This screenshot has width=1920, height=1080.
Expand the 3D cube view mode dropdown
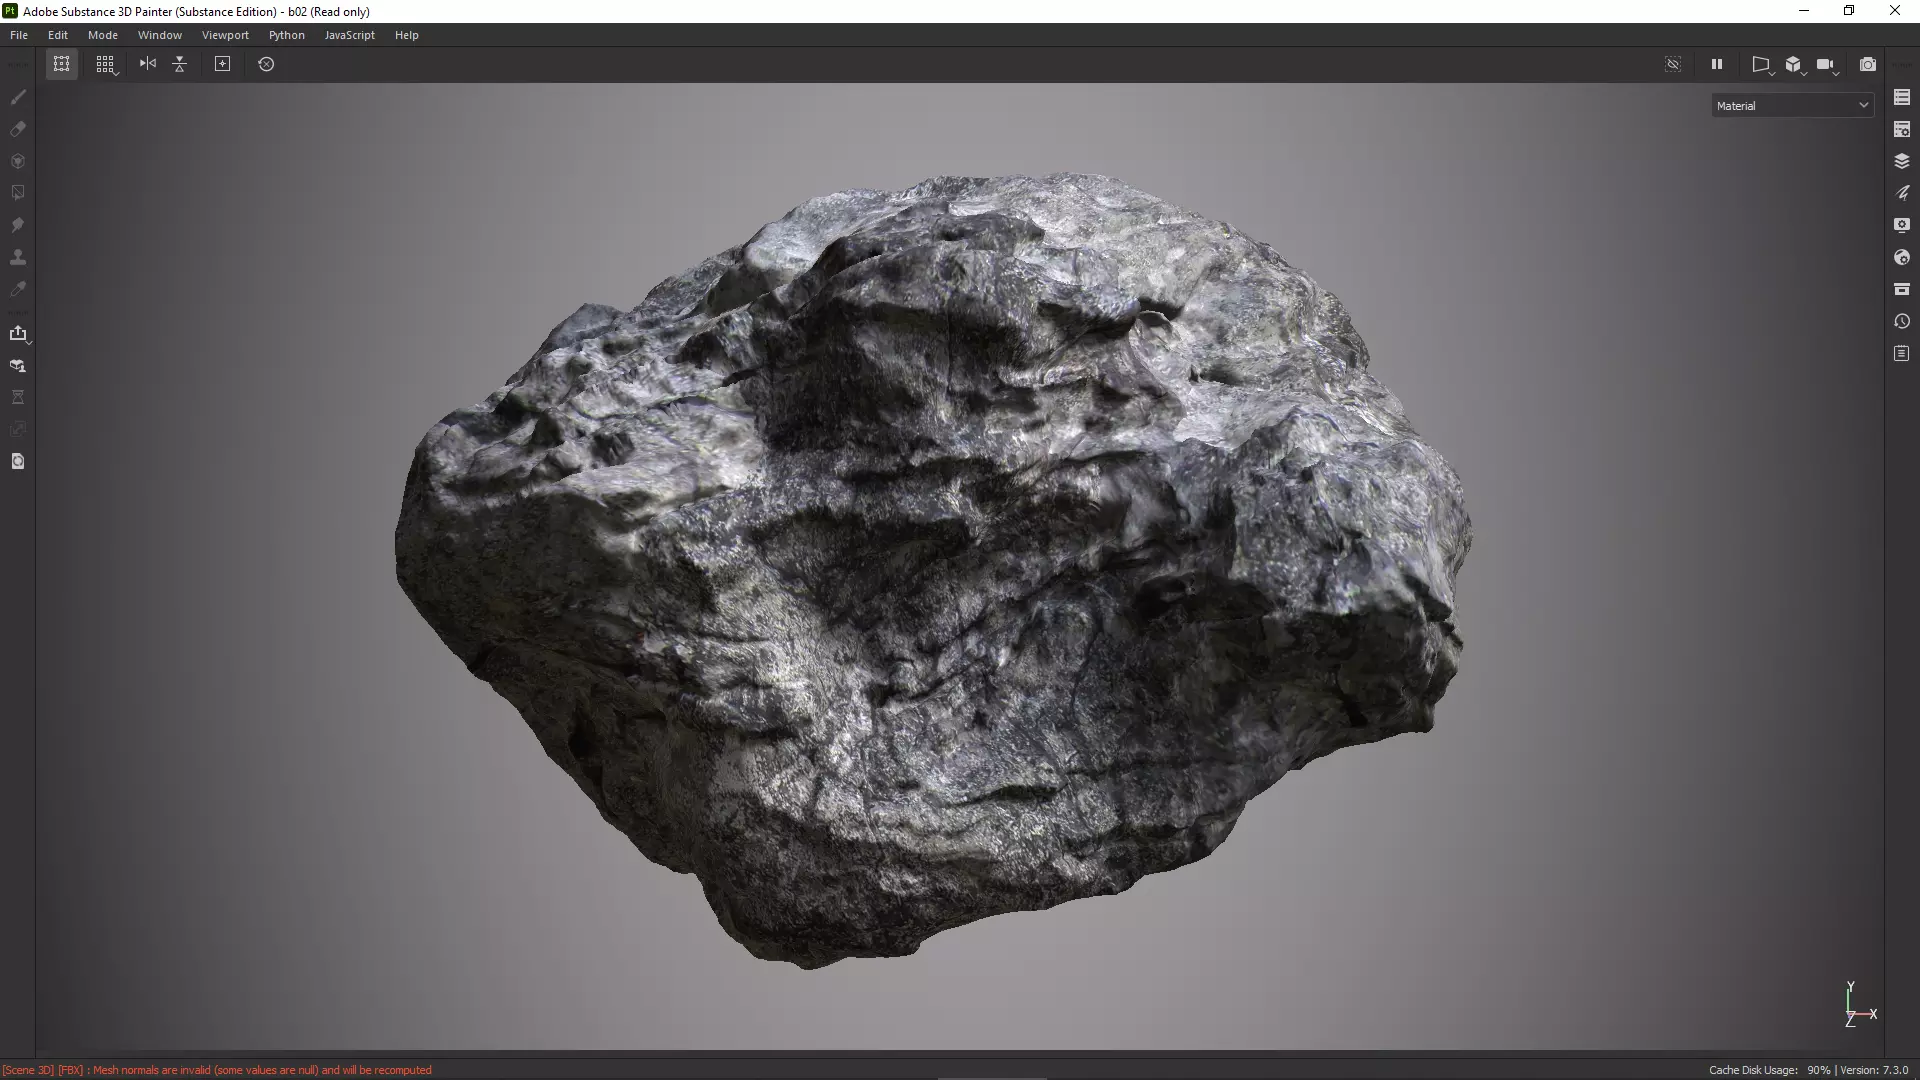(1795, 65)
